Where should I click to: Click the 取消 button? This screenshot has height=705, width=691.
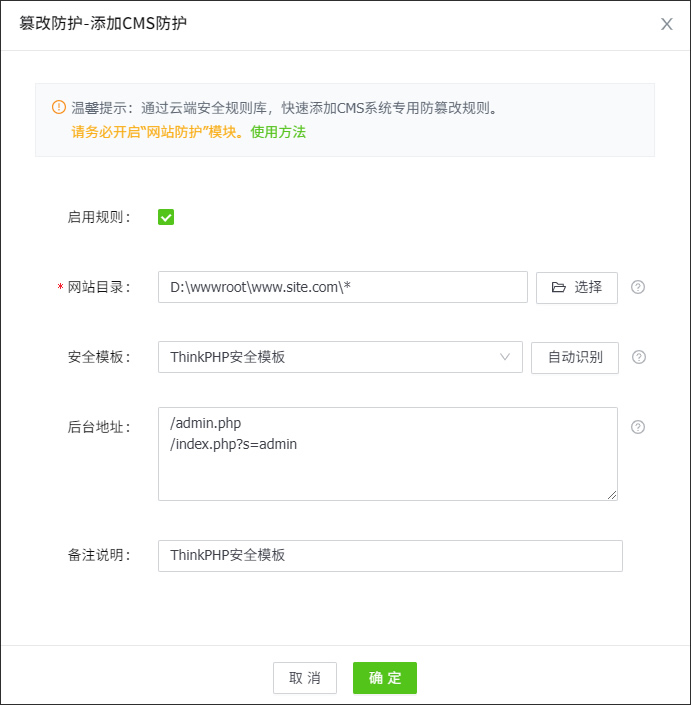[305, 678]
